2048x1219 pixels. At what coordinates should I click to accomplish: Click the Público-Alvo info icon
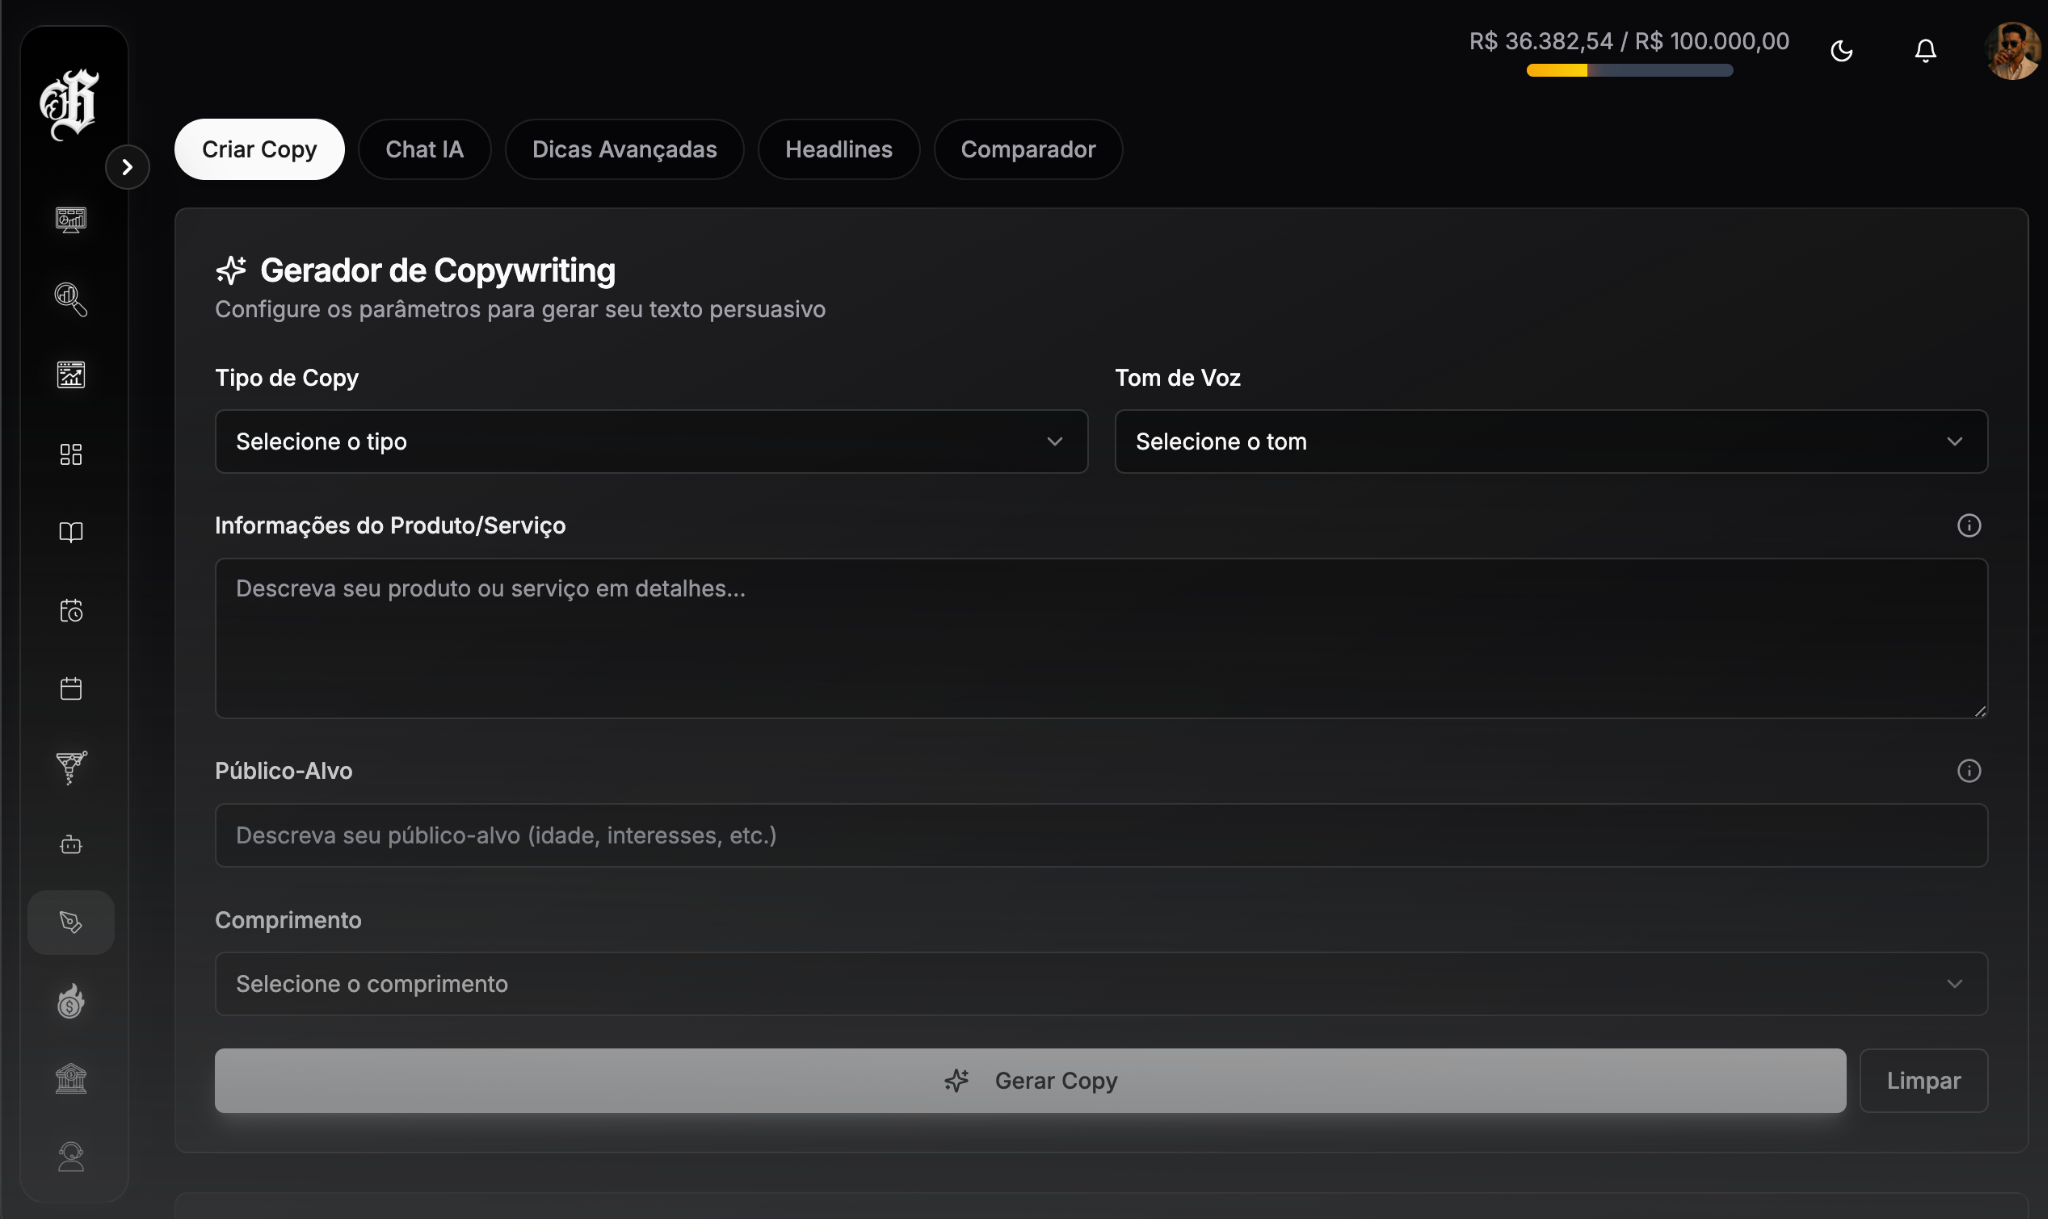tap(1968, 771)
